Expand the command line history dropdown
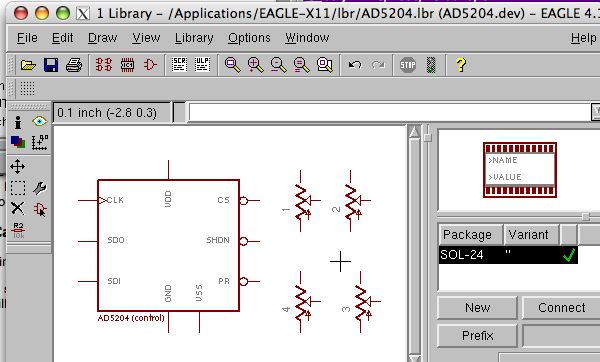The width and height of the screenshot is (600, 362). tap(595, 112)
